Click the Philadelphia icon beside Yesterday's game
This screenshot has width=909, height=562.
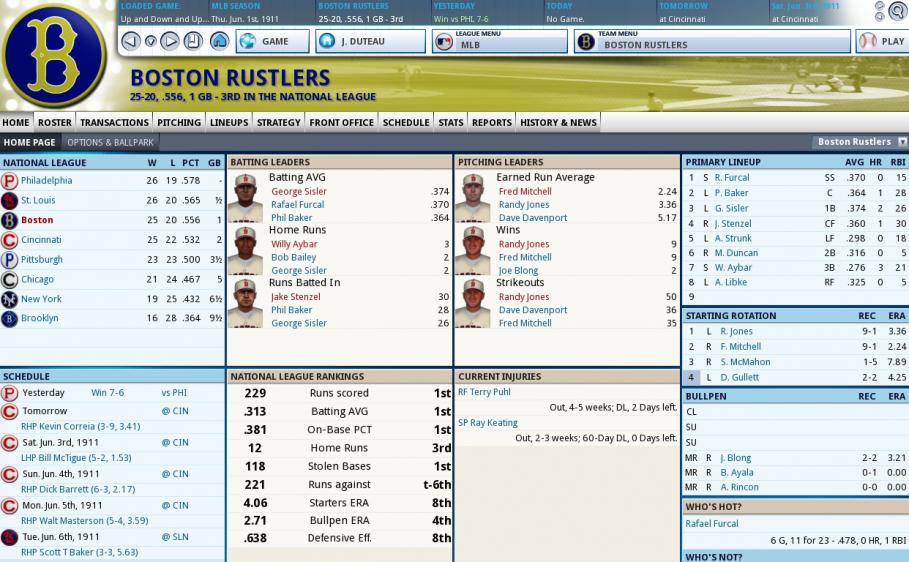click(x=9, y=393)
